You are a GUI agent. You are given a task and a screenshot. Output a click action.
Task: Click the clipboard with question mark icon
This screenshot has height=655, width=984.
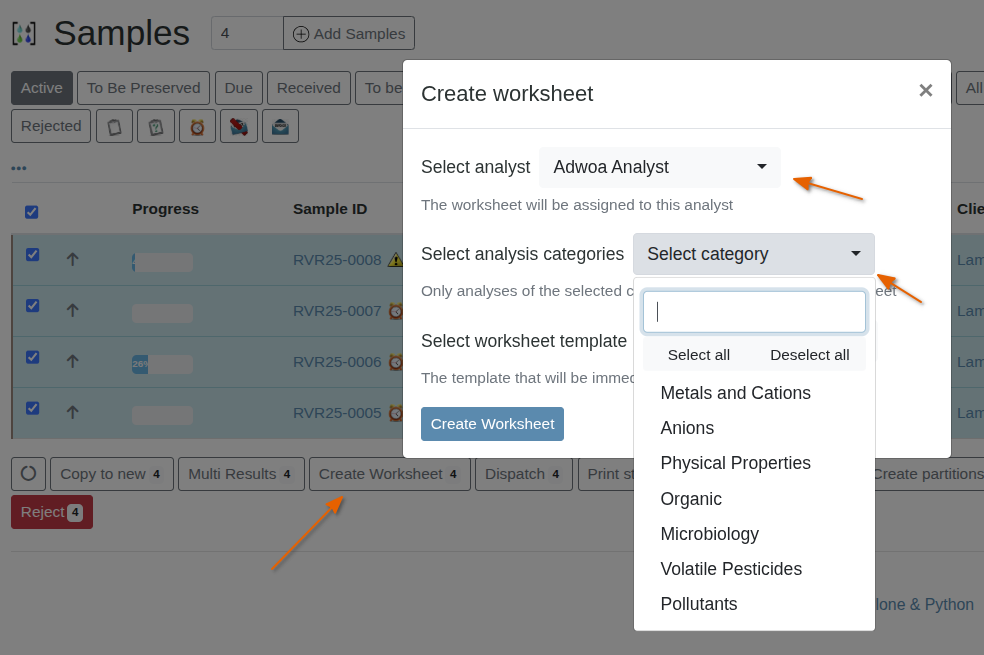155,125
